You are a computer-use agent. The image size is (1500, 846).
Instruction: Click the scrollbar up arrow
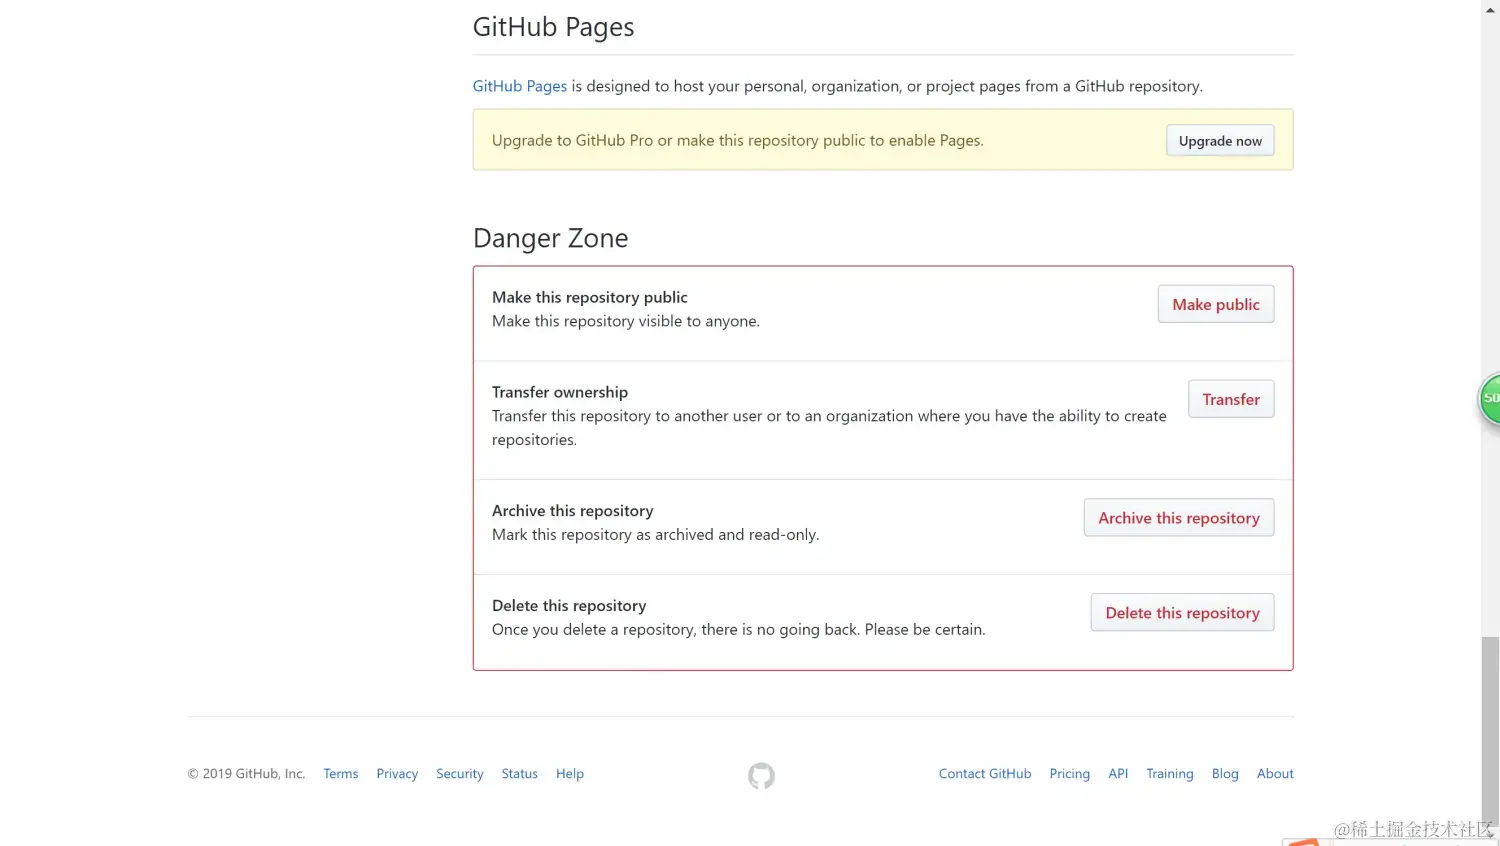1490,9
